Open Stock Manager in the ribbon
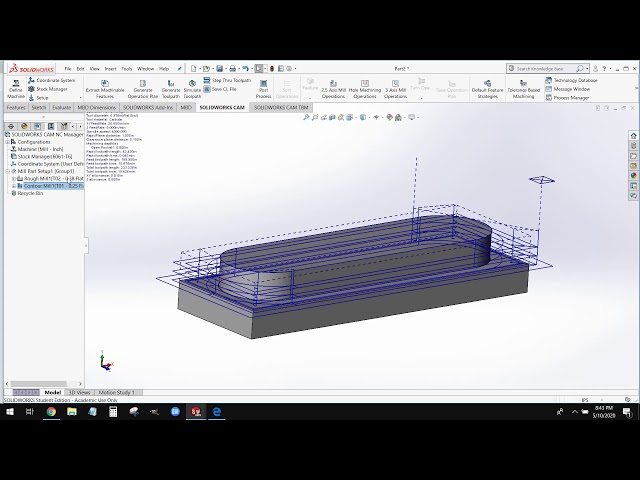 (x=48, y=89)
